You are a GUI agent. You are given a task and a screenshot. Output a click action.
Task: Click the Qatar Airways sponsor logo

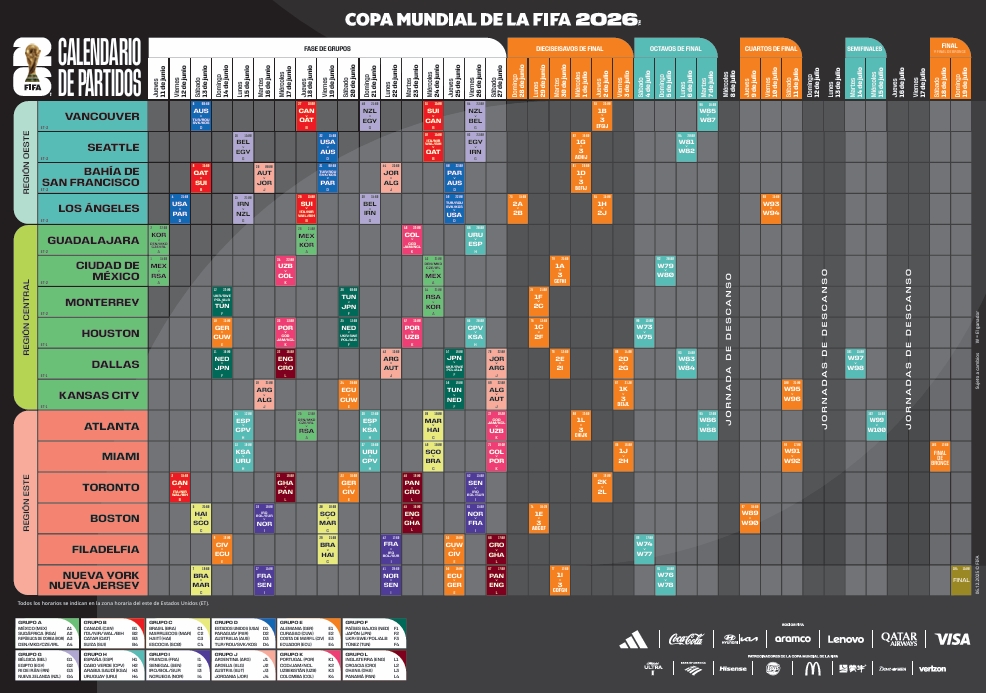point(900,639)
